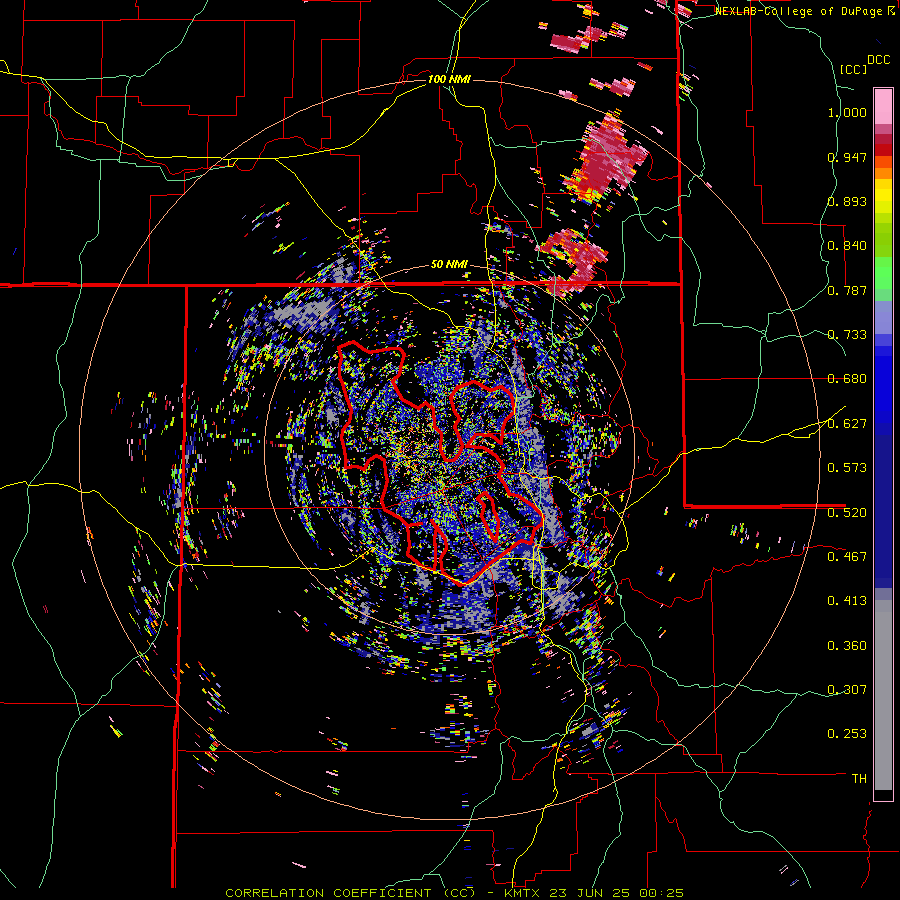This screenshot has width=900, height=900.
Task: Click the 0.360 legend value
Action: tap(847, 646)
